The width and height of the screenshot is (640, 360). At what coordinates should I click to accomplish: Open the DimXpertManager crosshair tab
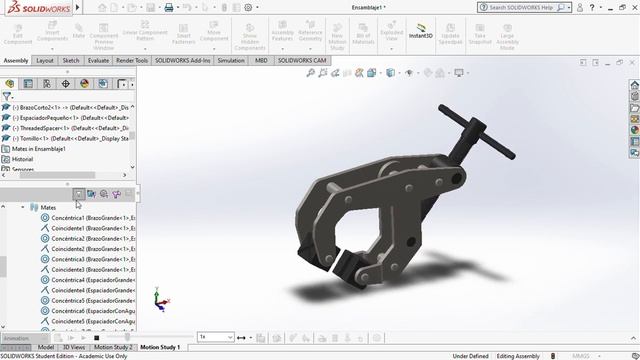[x=65, y=84]
